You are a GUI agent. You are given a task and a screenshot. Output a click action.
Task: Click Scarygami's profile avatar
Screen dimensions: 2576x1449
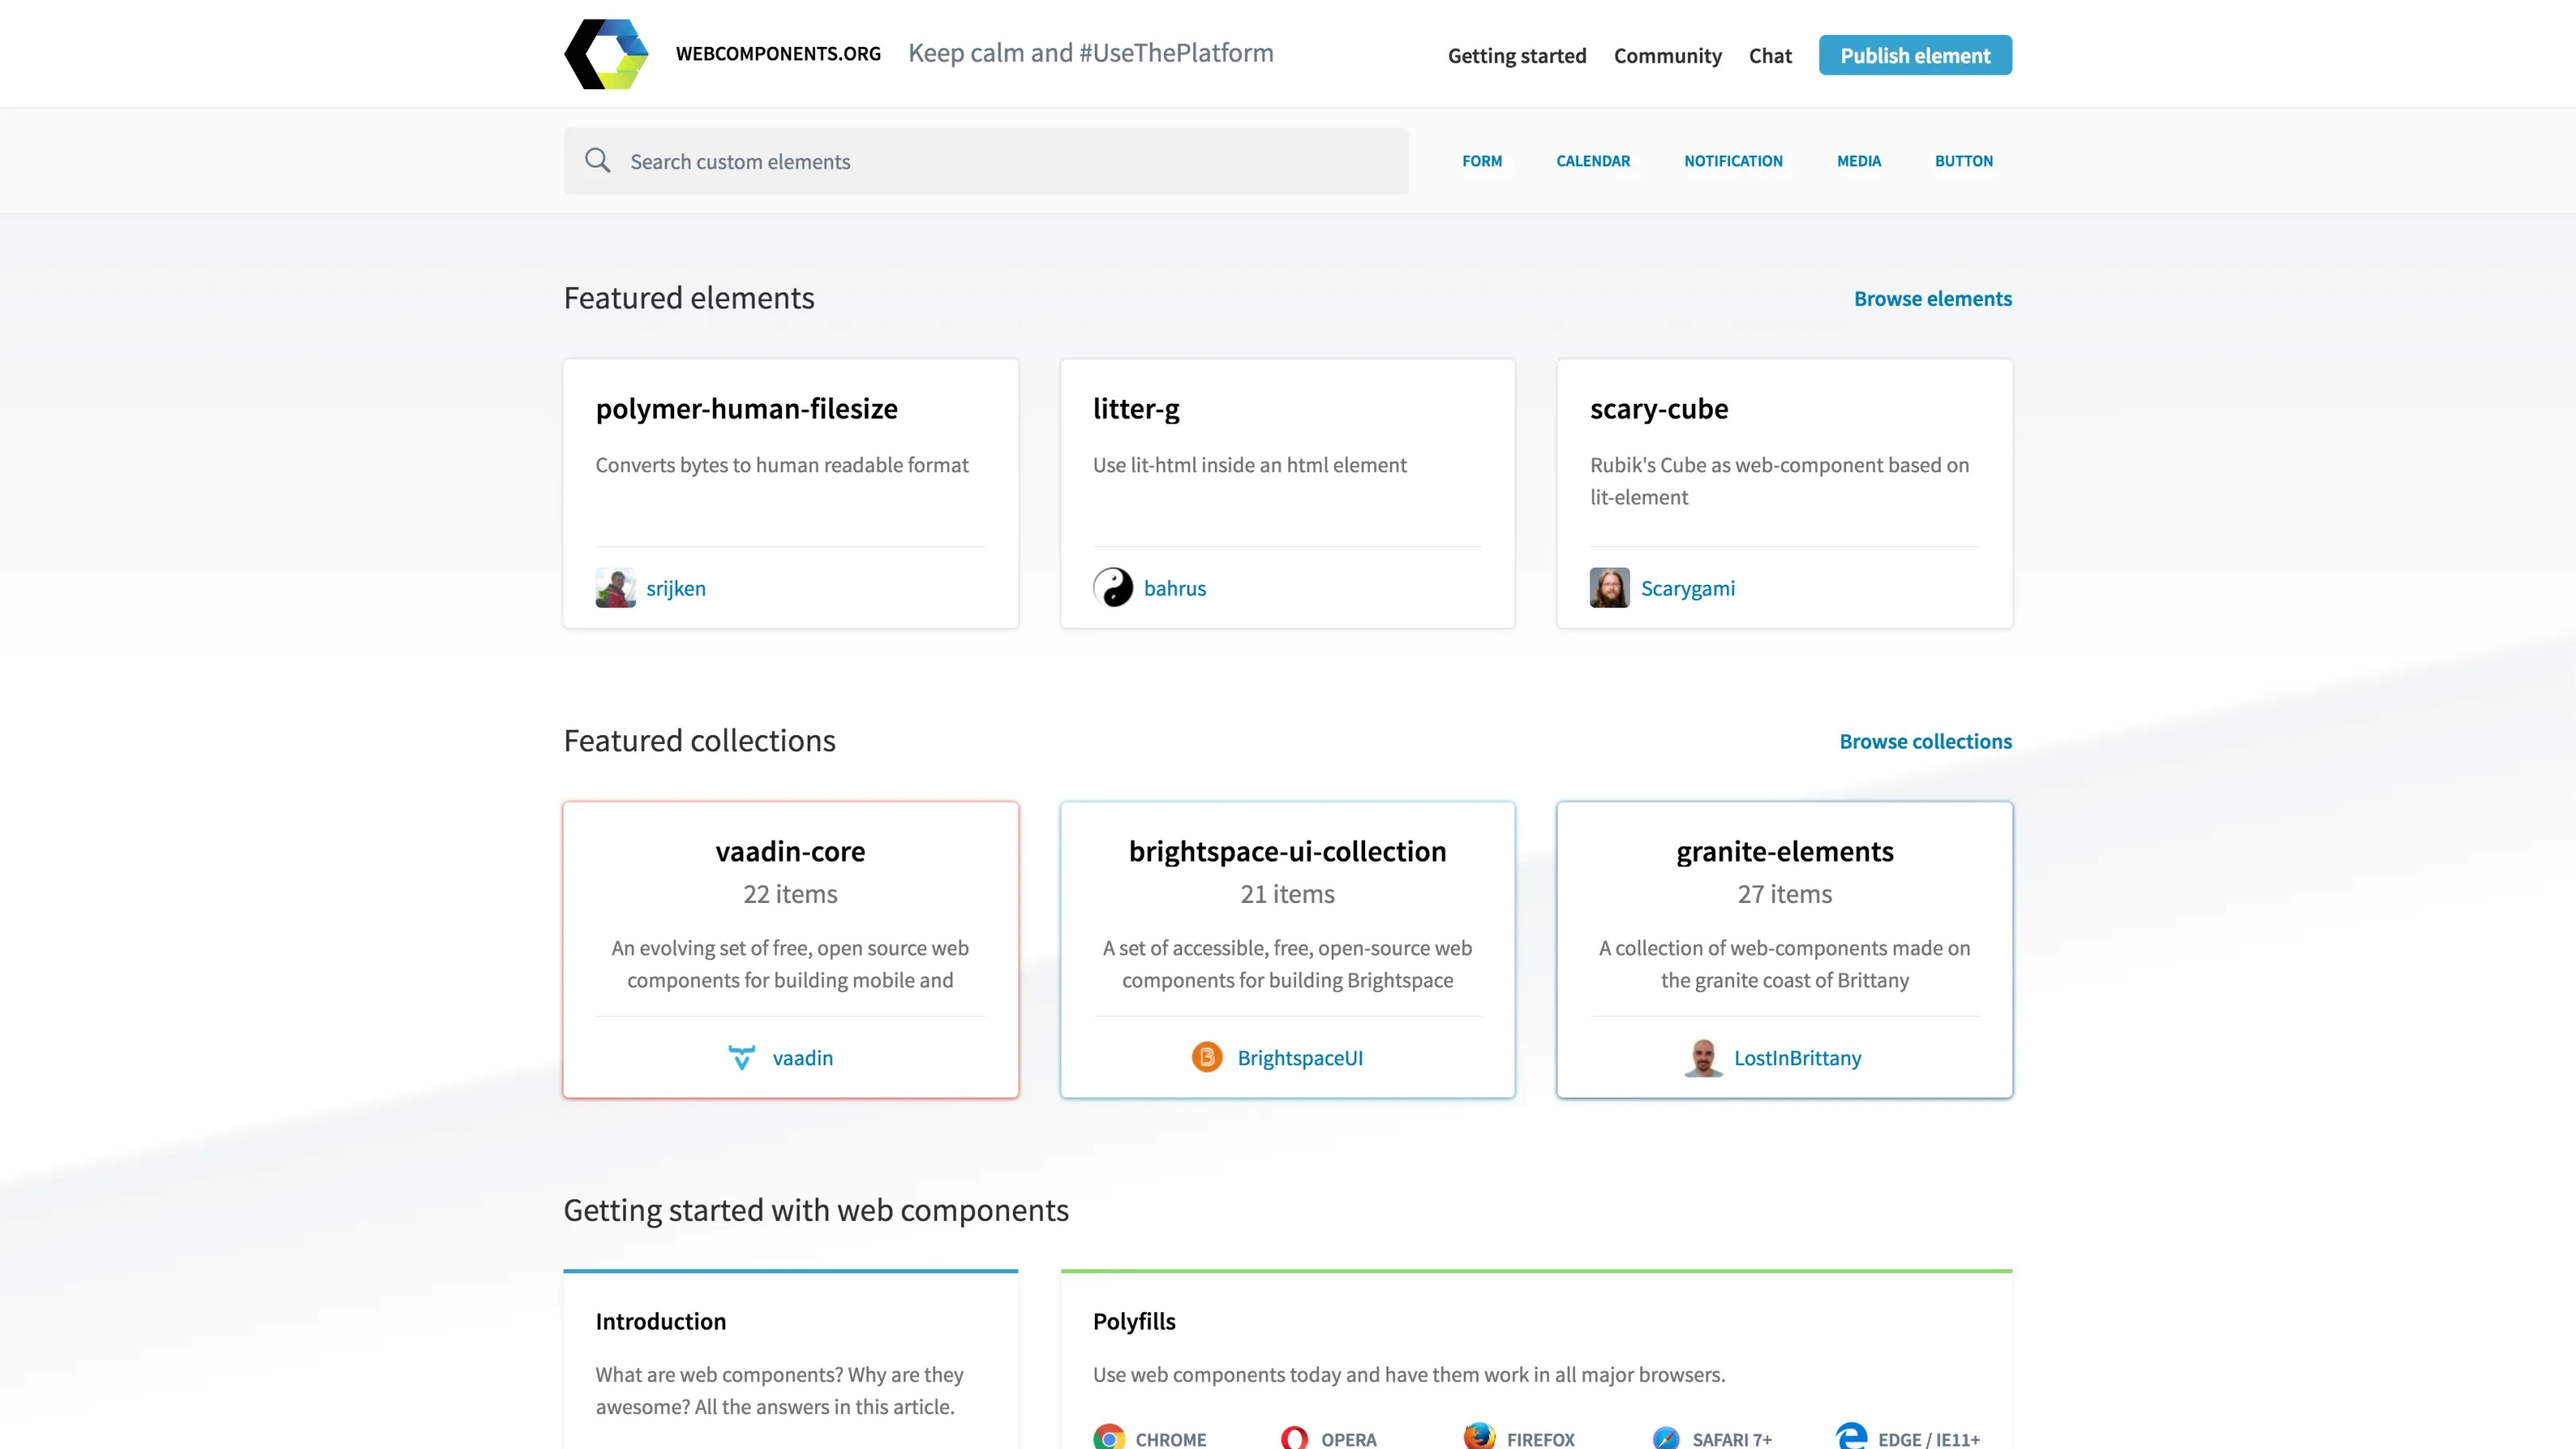1609,588
